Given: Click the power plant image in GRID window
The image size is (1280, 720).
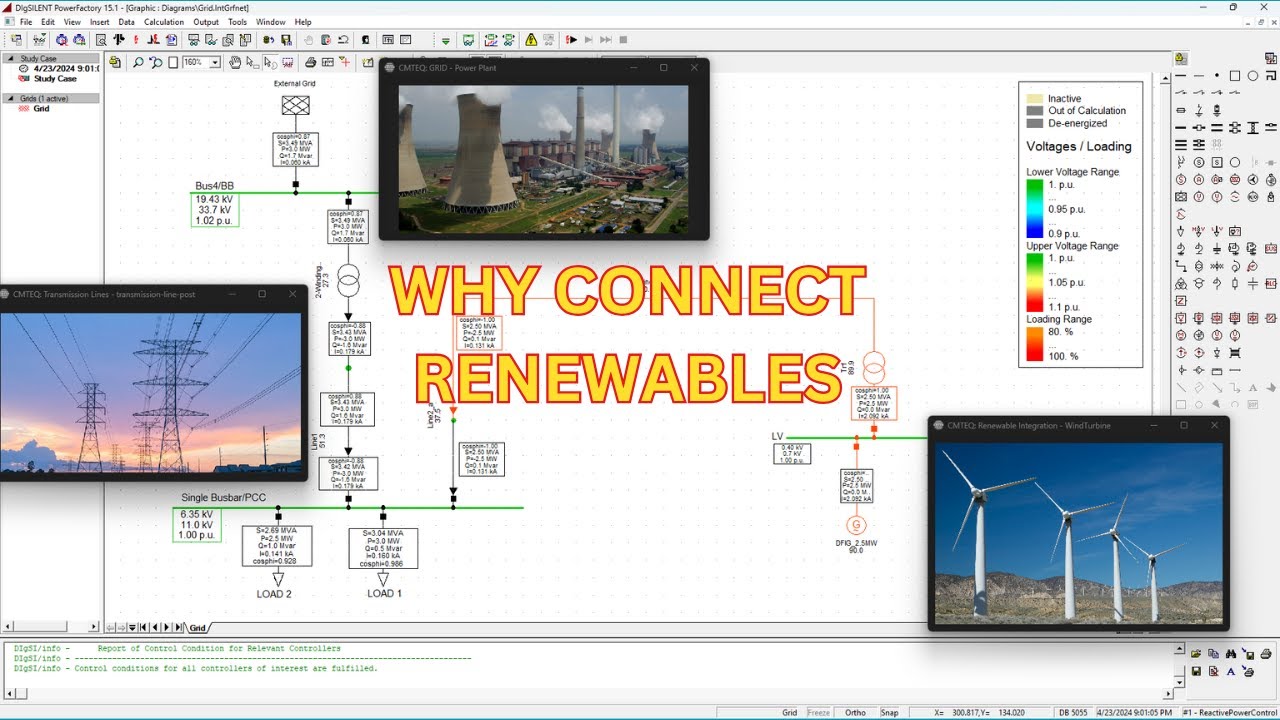Looking at the screenshot, I should pyautogui.click(x=543, y=159).
